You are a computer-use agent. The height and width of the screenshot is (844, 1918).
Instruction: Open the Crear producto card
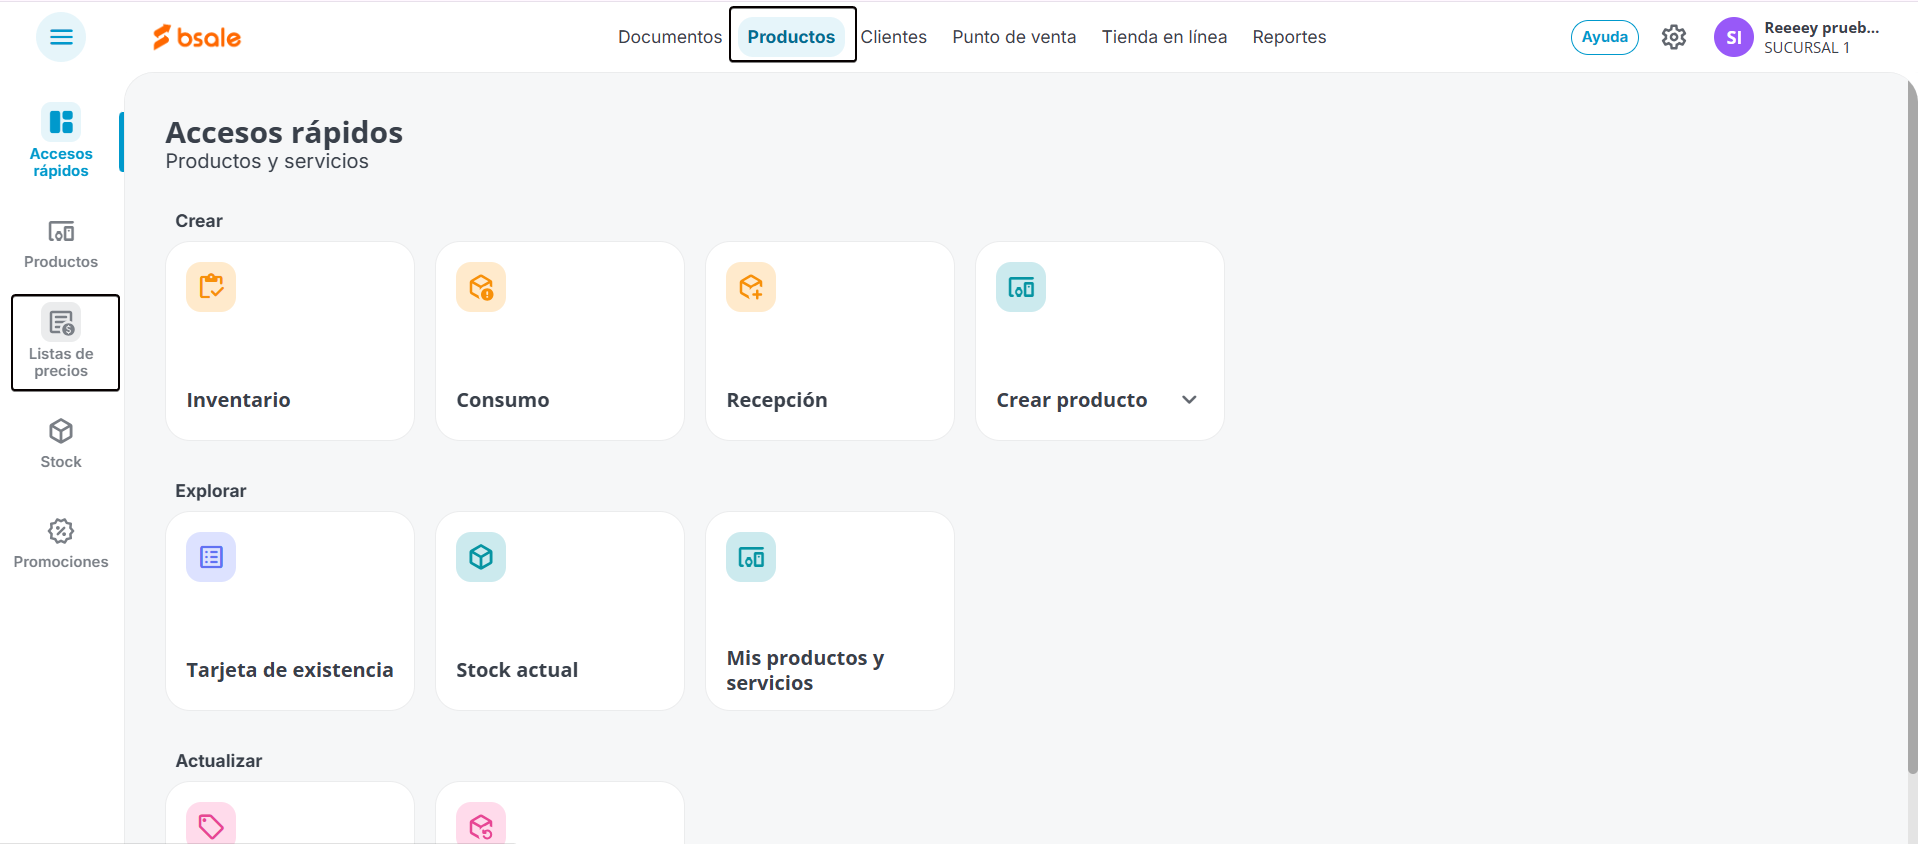click(x=1100, y=341)
